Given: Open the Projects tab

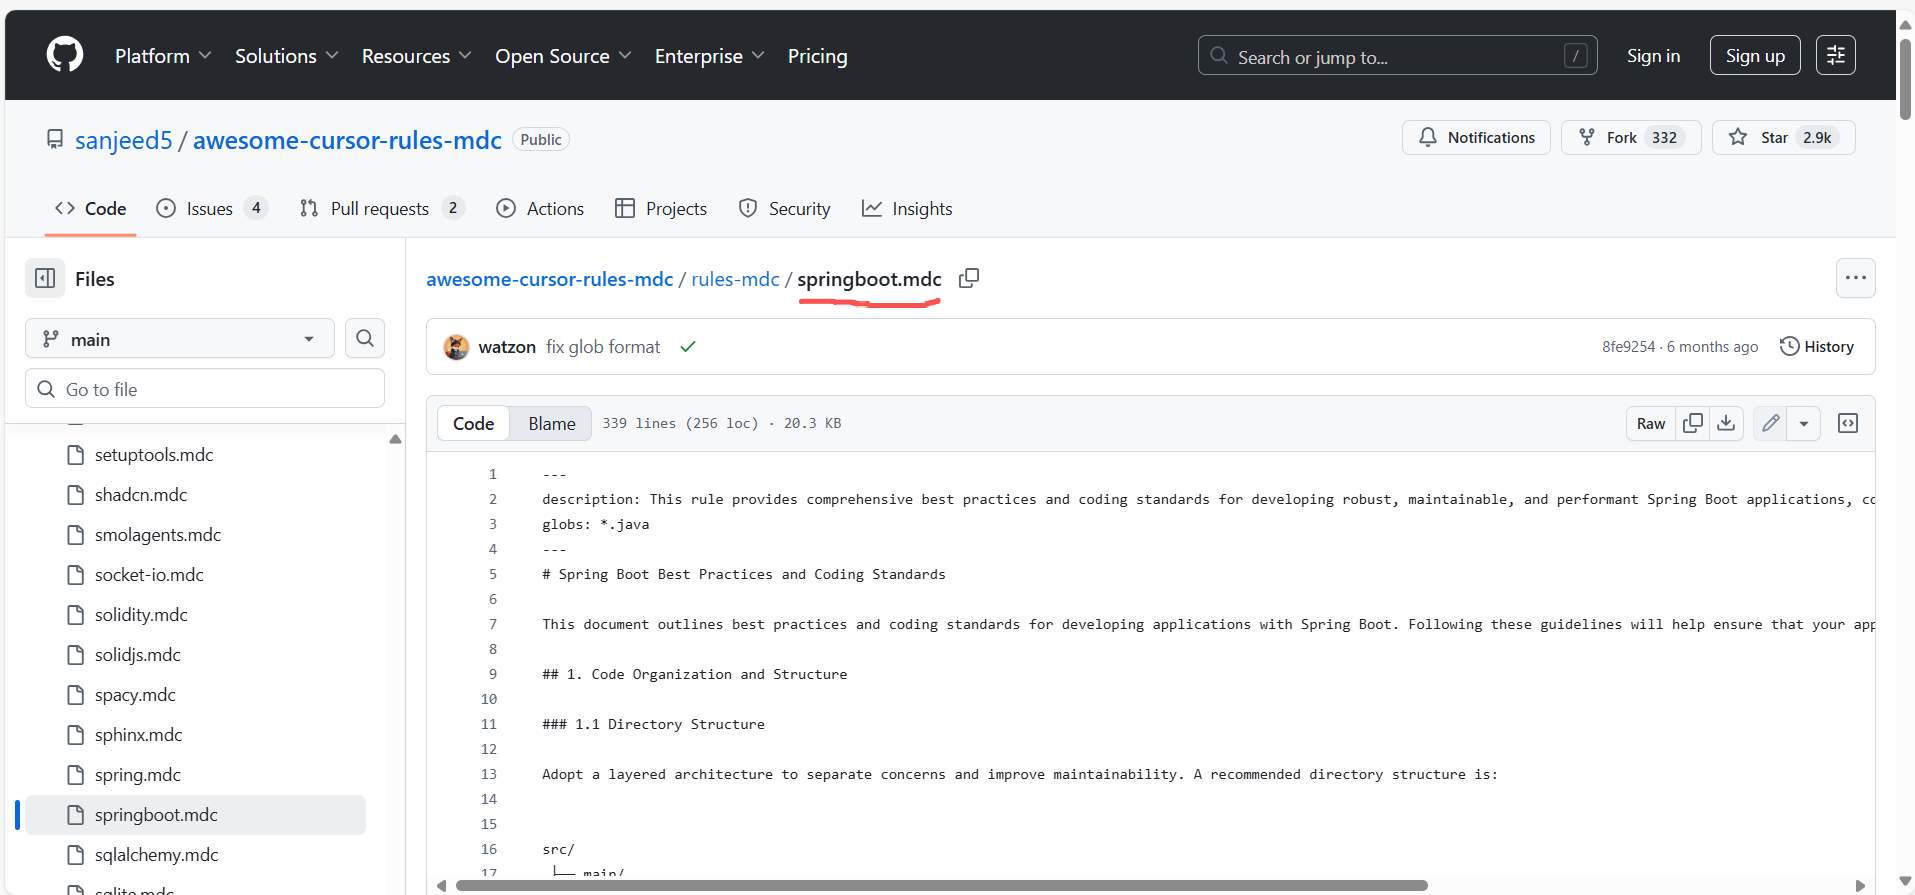Looking at the screenshot, I should (661, 208).
